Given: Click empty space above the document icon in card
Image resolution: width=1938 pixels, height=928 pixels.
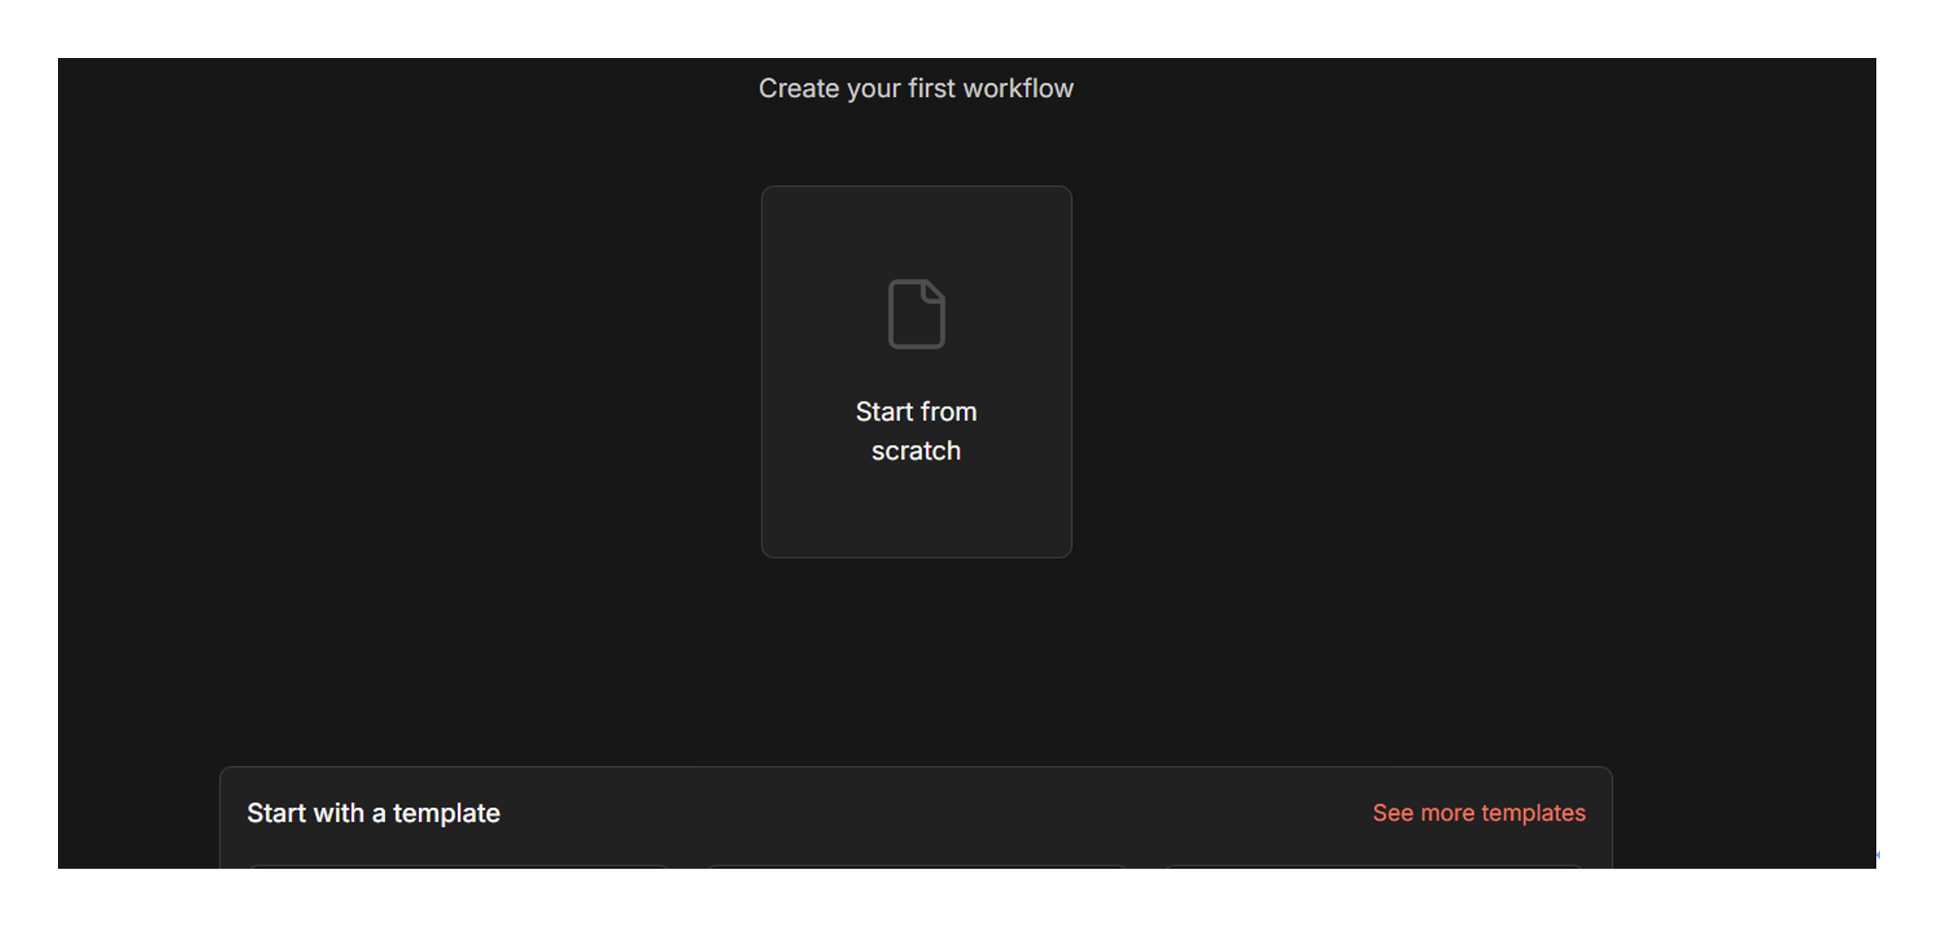Looking at the screenshot, I should click(916, 230).
